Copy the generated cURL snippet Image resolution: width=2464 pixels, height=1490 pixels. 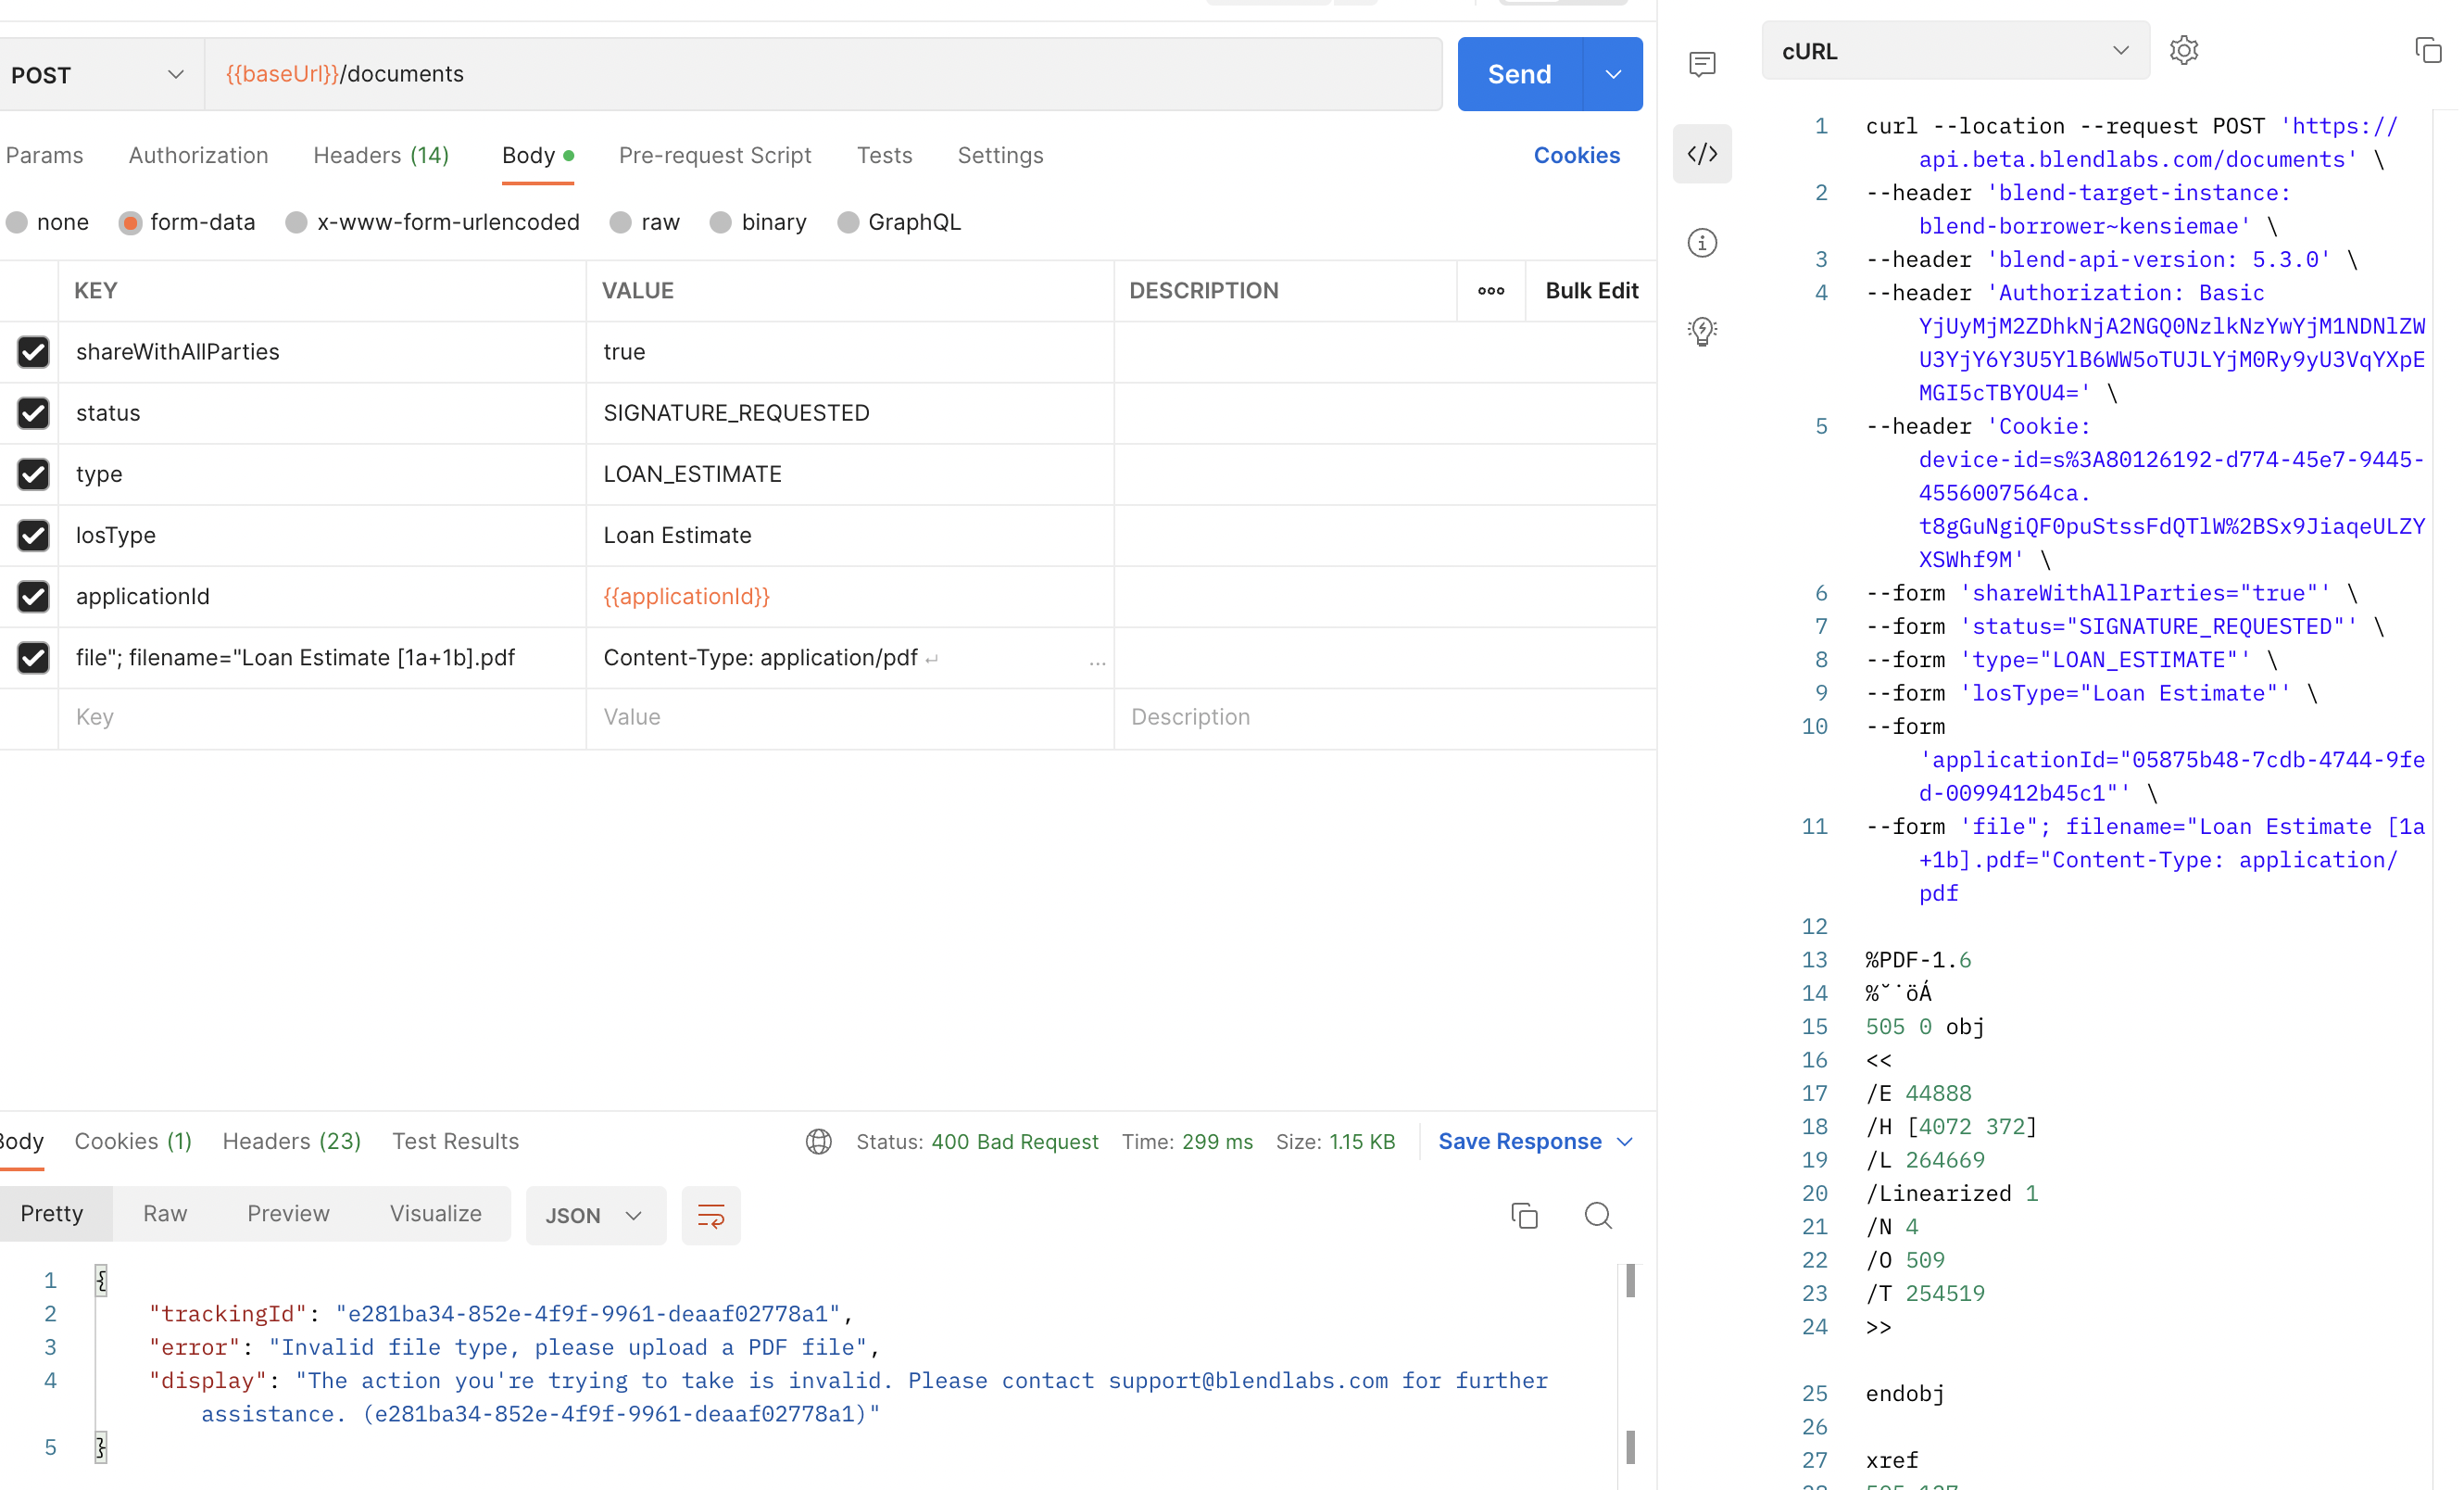tap(2428, 50)
